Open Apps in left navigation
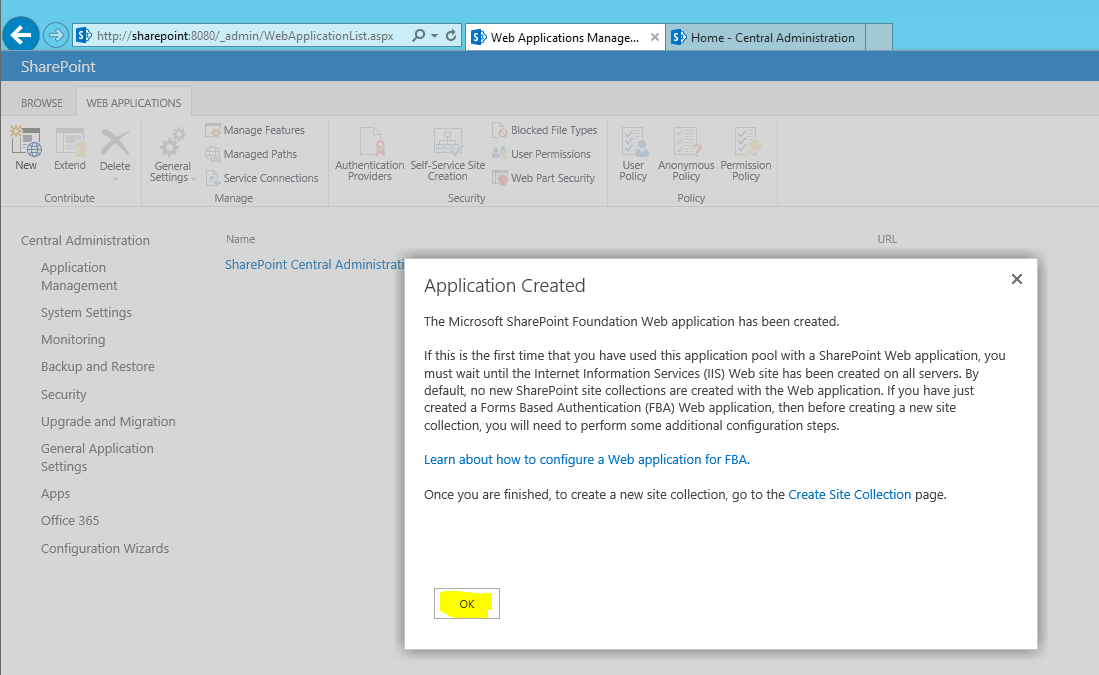Image resolution: width=1099 pixels, height=675 pixels. click(55, 493)
